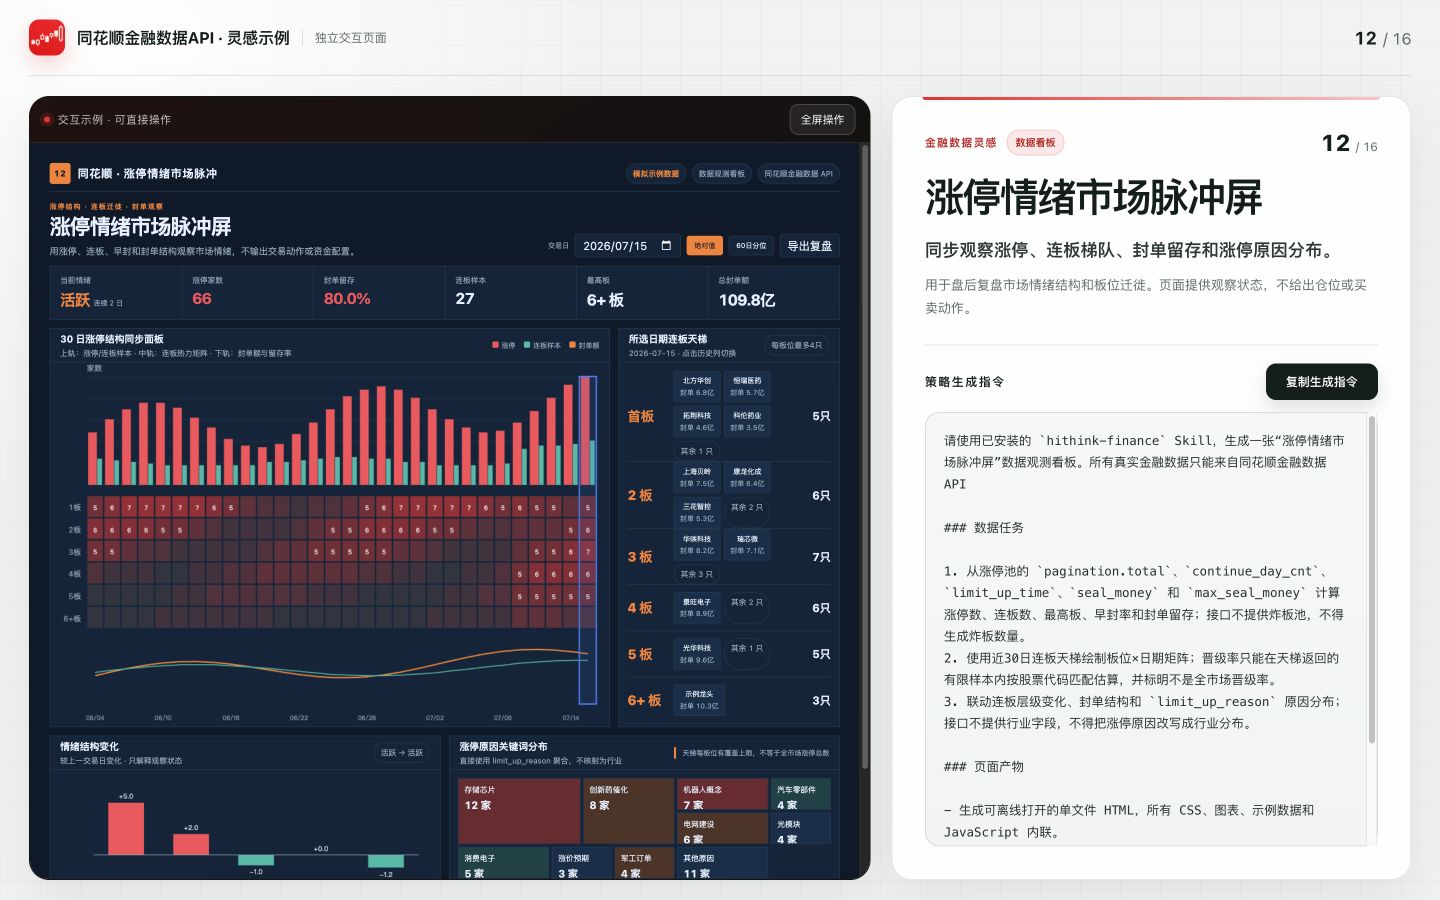1440x900 pixels.
Task: Click the 电网建设 6 家 treemap tile
Action: pos(722,829)
